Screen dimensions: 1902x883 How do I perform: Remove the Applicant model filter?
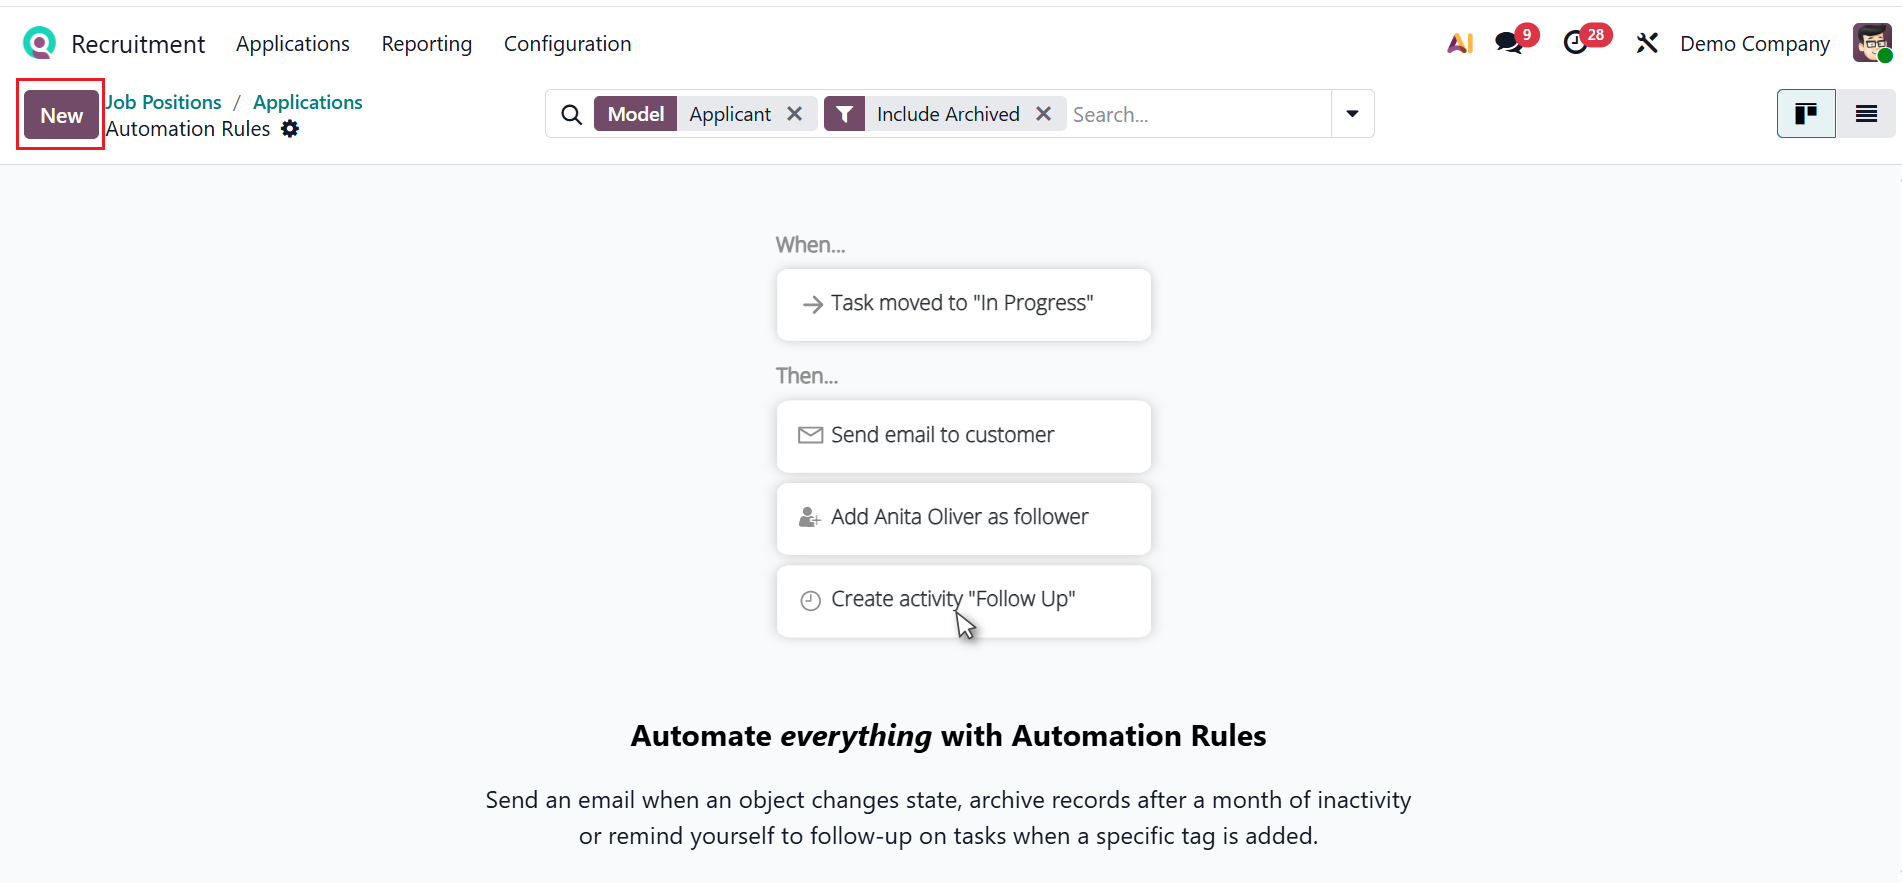pos(795,114)
